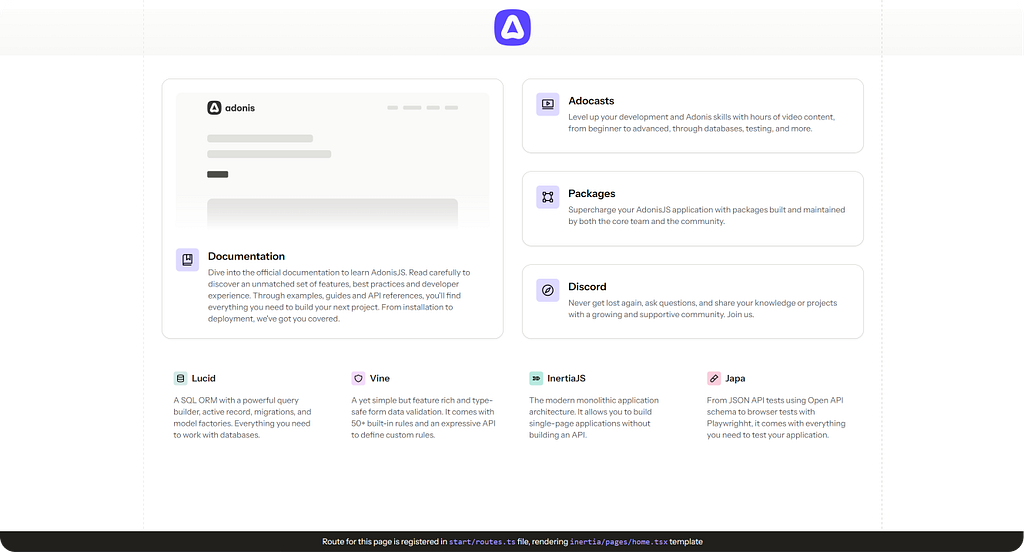1024x552 pixels.
Task: Open the Japa testing link
Action: point(735,378)
